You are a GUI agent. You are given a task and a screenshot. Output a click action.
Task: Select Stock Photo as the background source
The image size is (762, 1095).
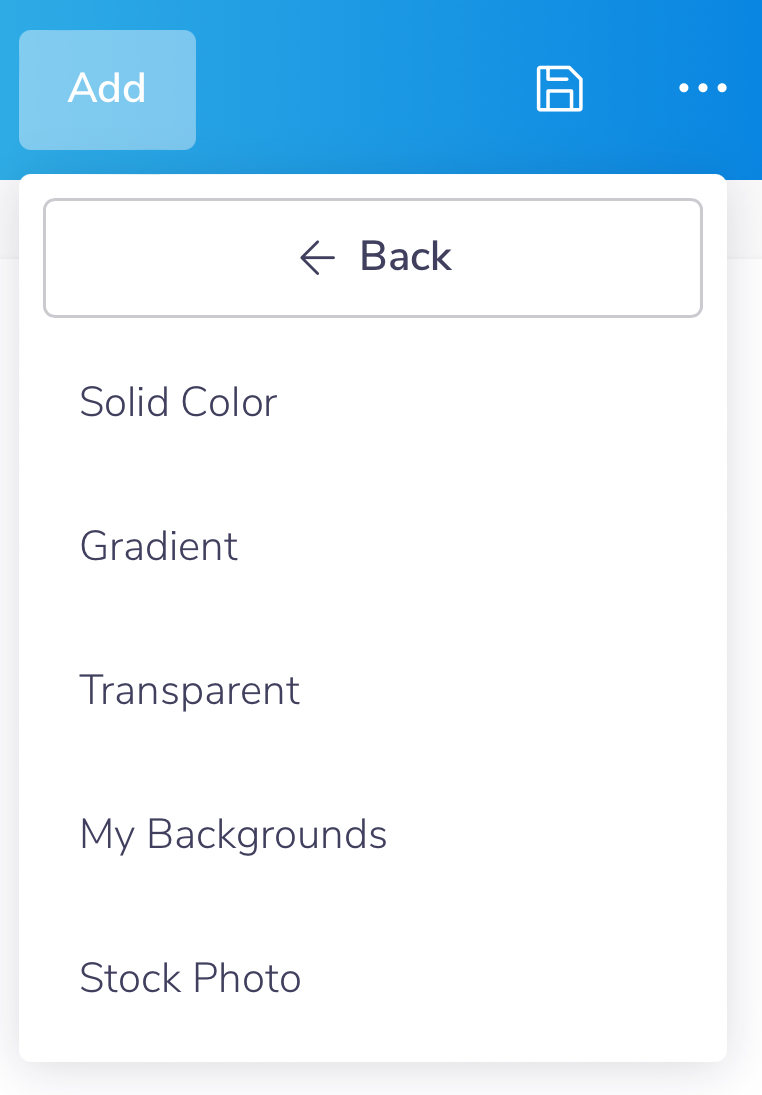(373, 978)
